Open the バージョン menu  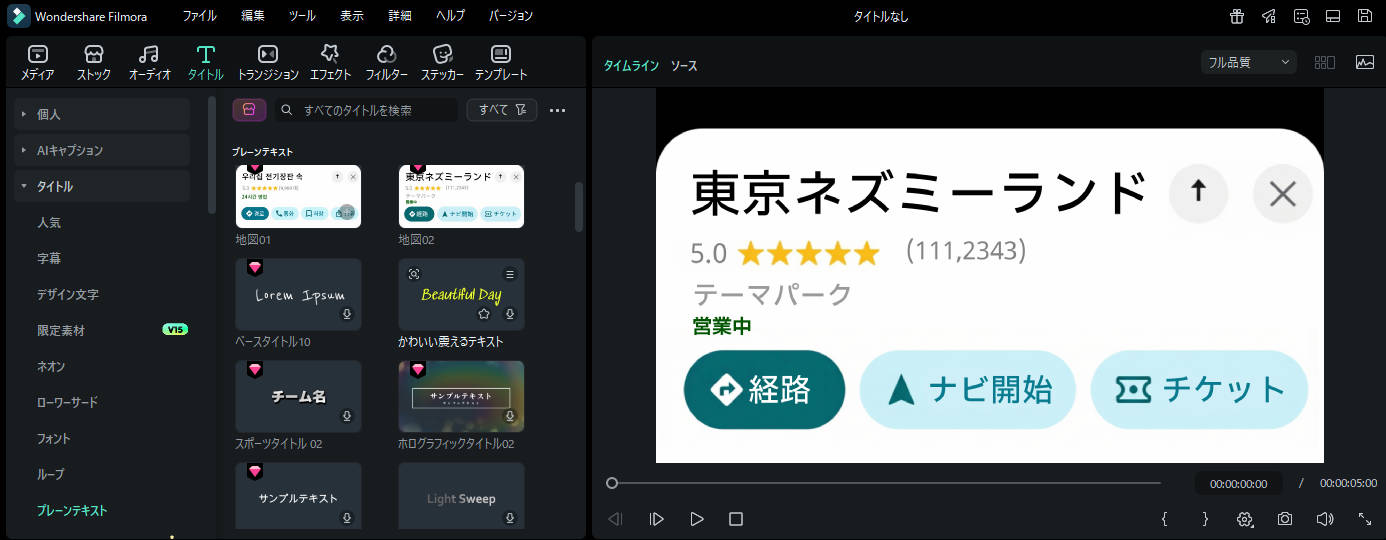coord(511,16)
